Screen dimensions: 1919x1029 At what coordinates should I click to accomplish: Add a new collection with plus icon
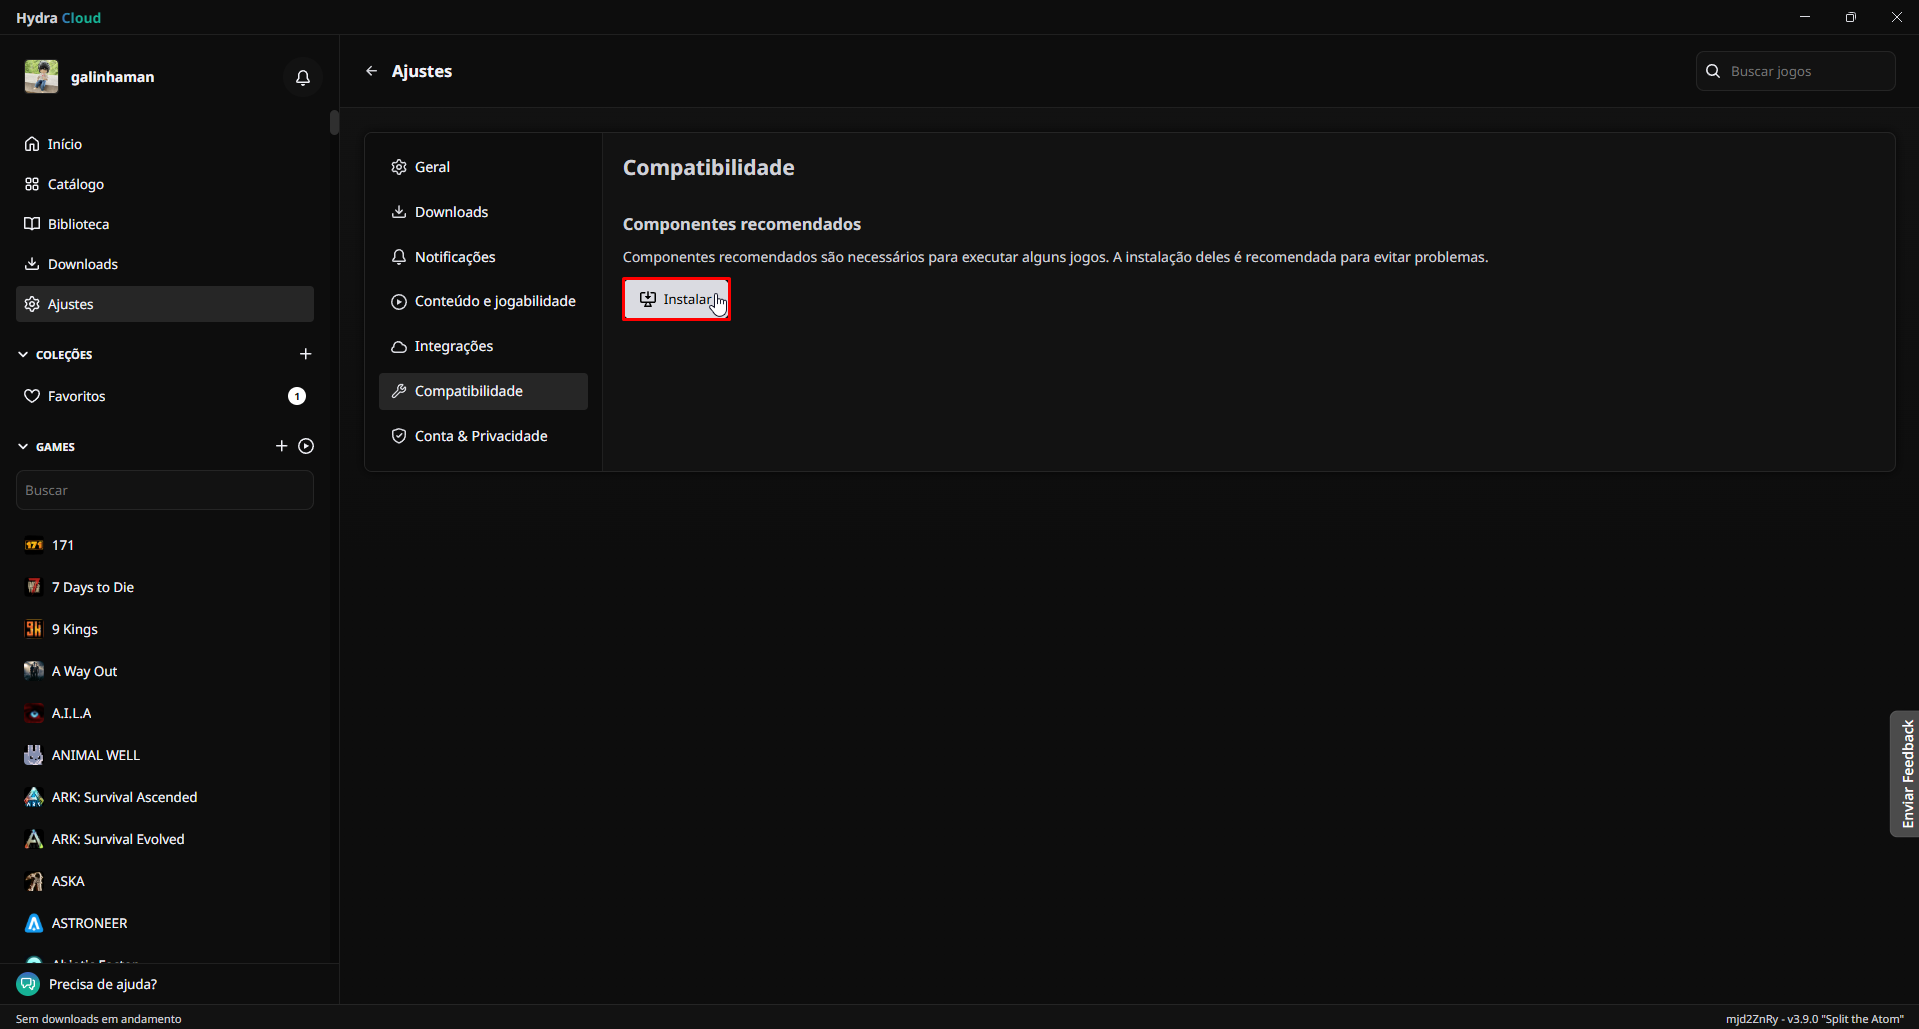click(306, 354)
